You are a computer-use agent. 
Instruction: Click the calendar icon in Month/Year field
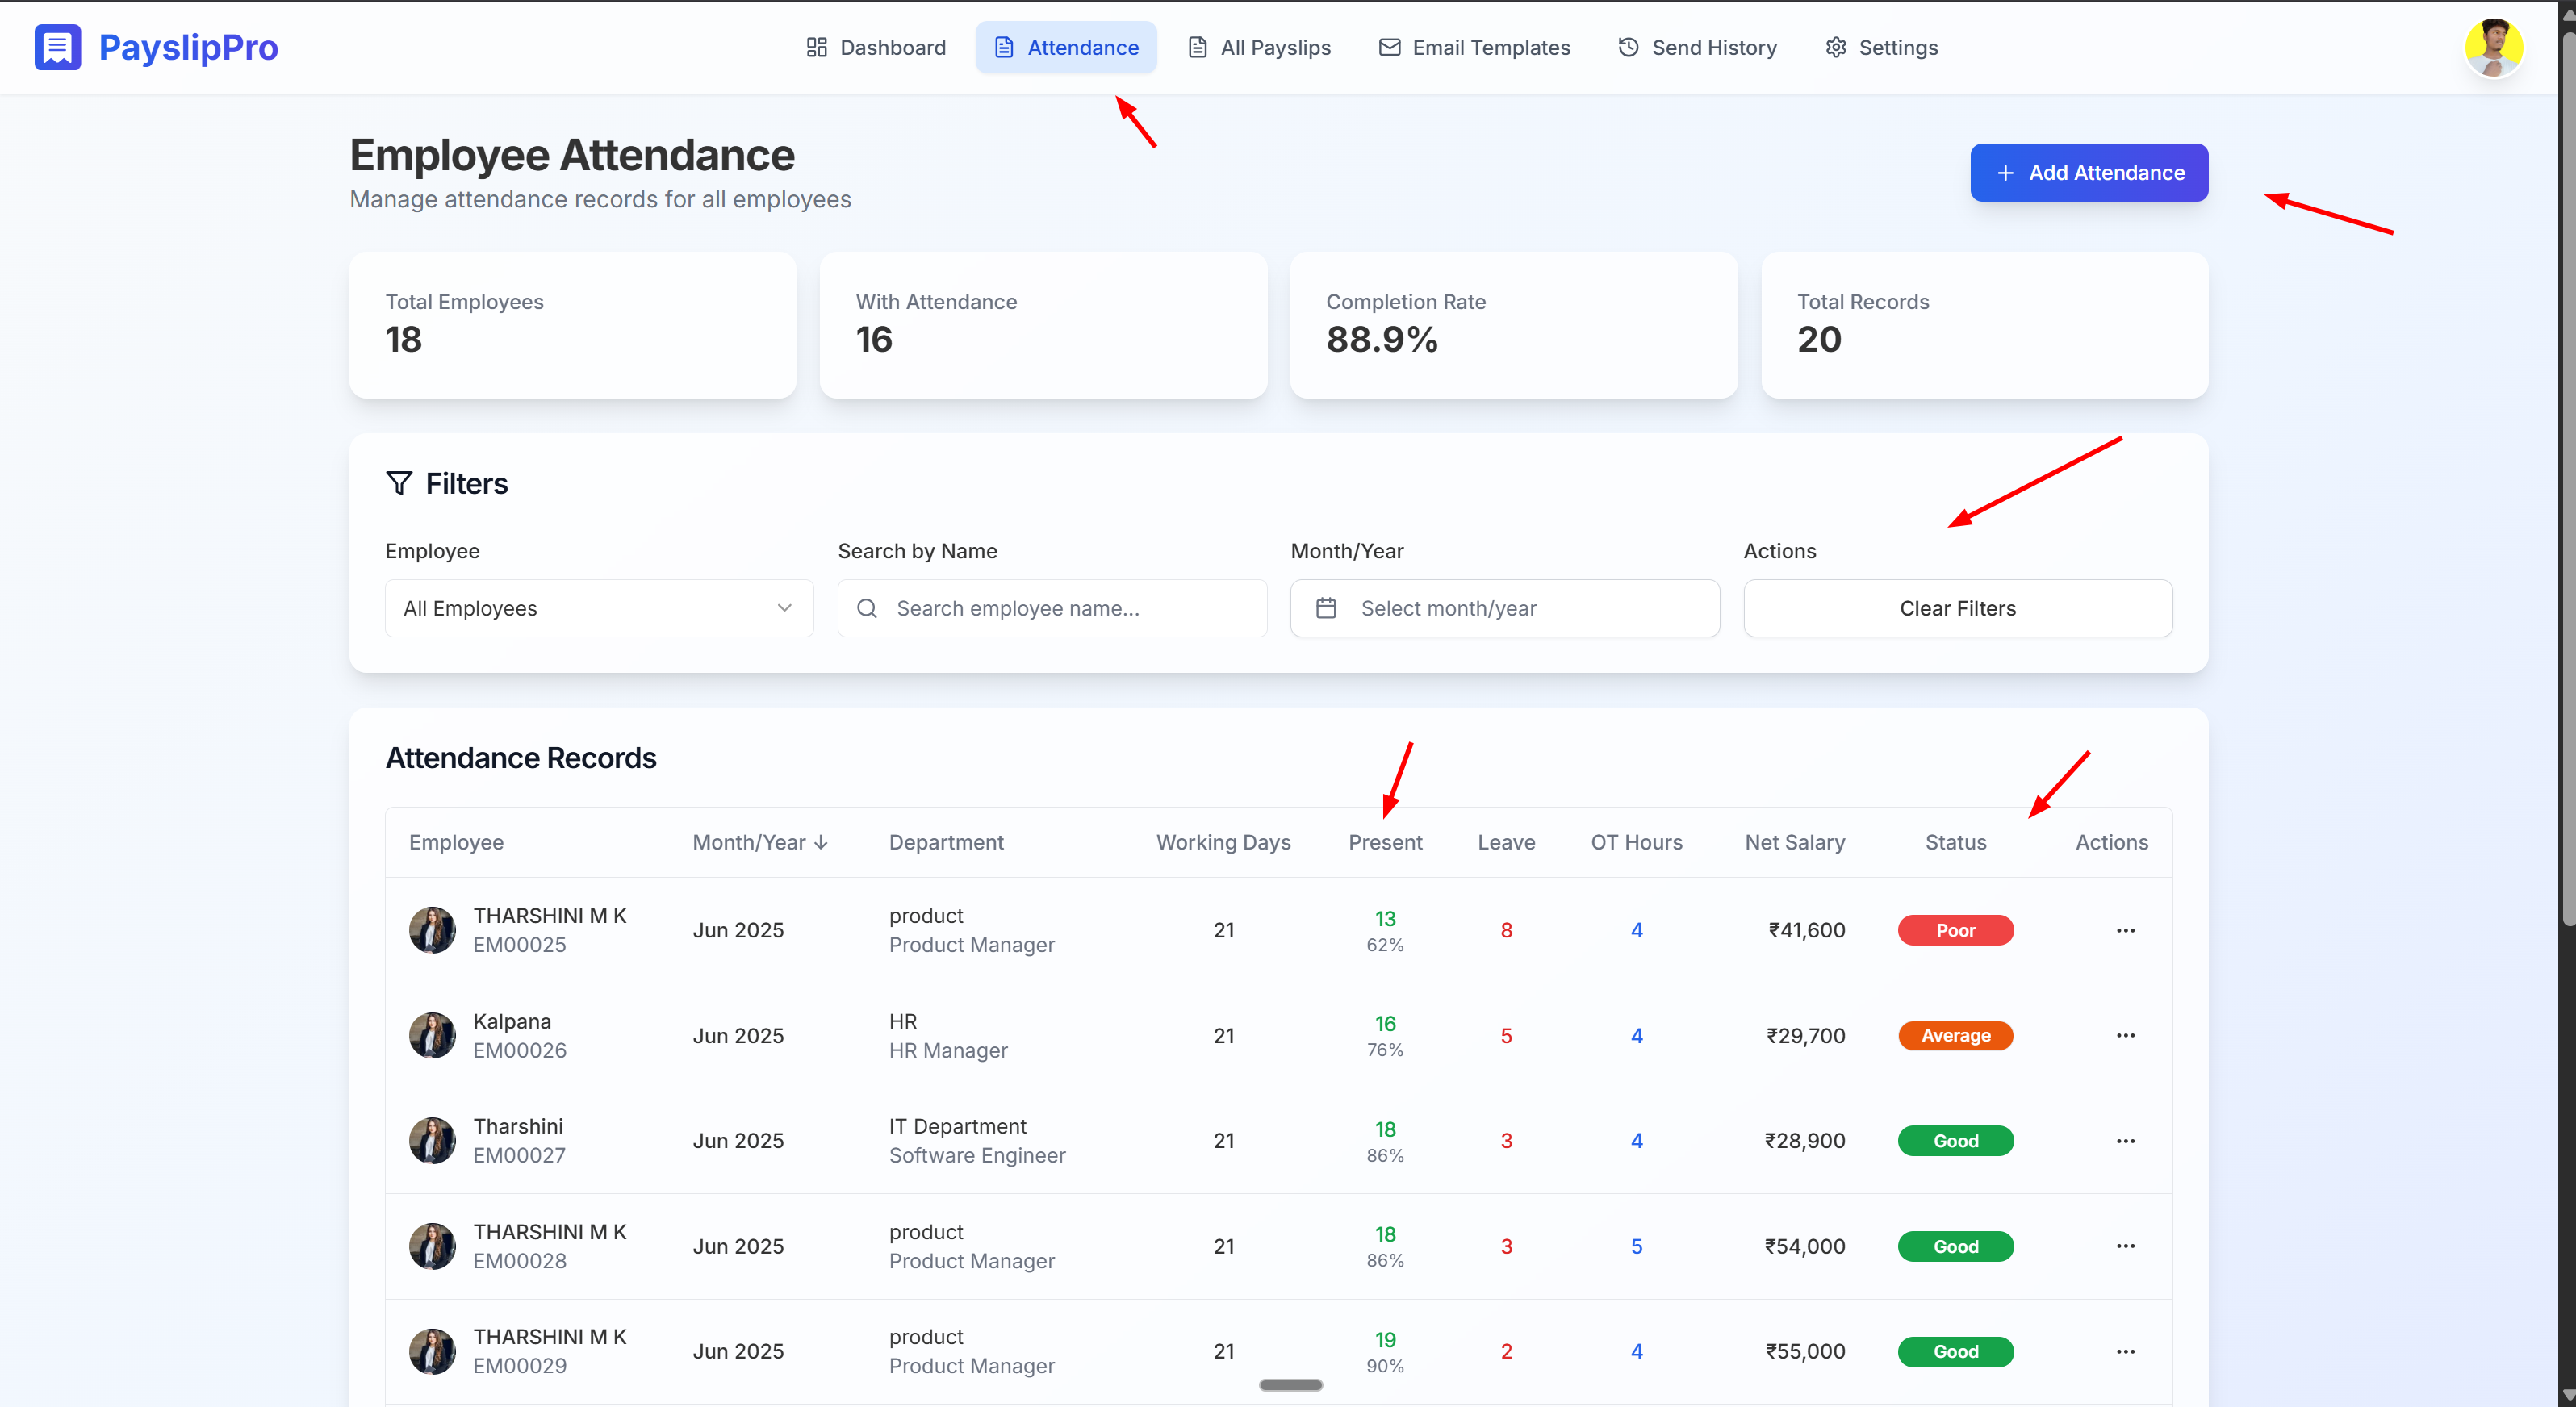[1326, 608]
